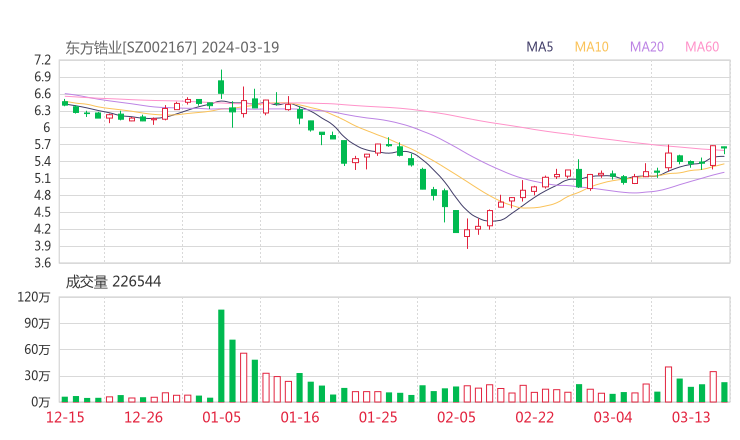Click the 02-22 date label

click(x=534, y=417)
